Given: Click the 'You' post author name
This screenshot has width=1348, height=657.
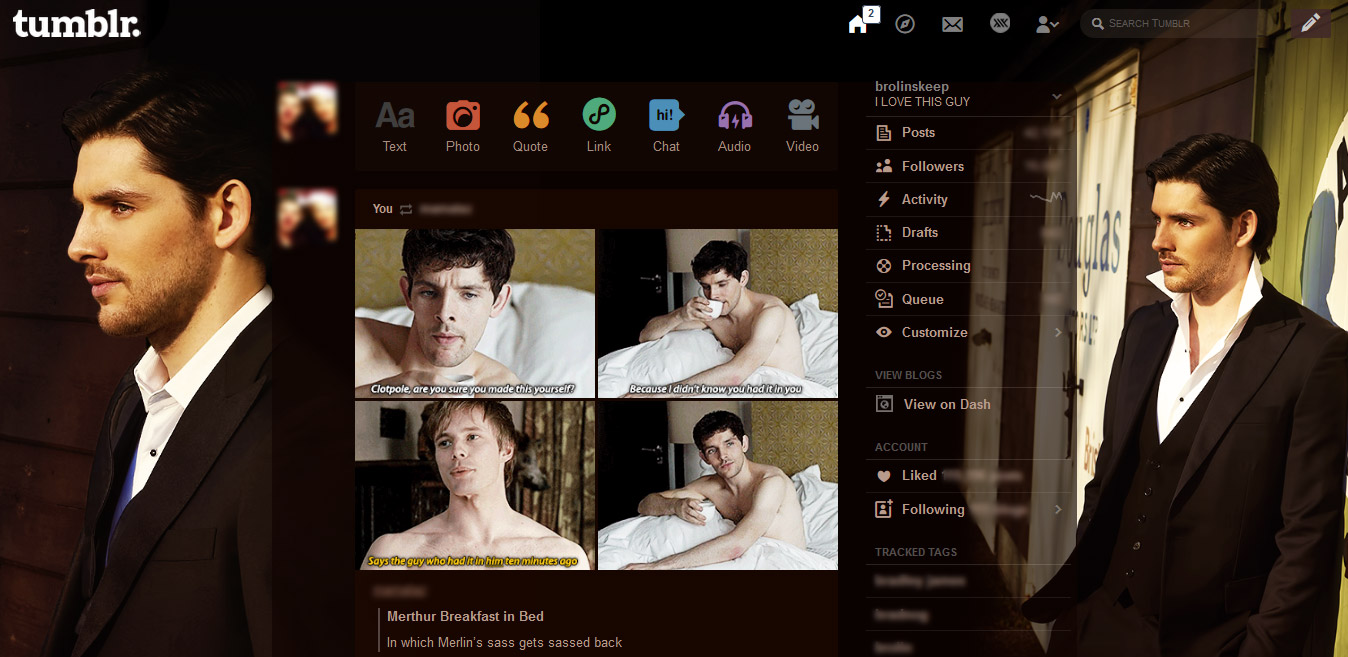Looking at the screenshot, I should point(383,209).
